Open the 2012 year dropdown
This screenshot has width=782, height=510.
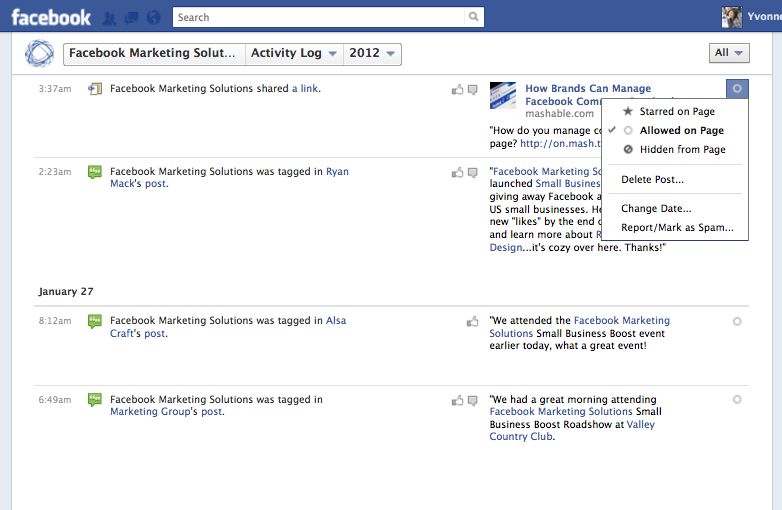click(372, 53)
